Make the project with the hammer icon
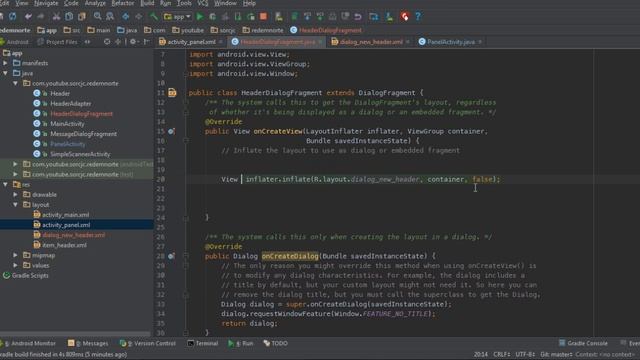 tap(153, 17)
